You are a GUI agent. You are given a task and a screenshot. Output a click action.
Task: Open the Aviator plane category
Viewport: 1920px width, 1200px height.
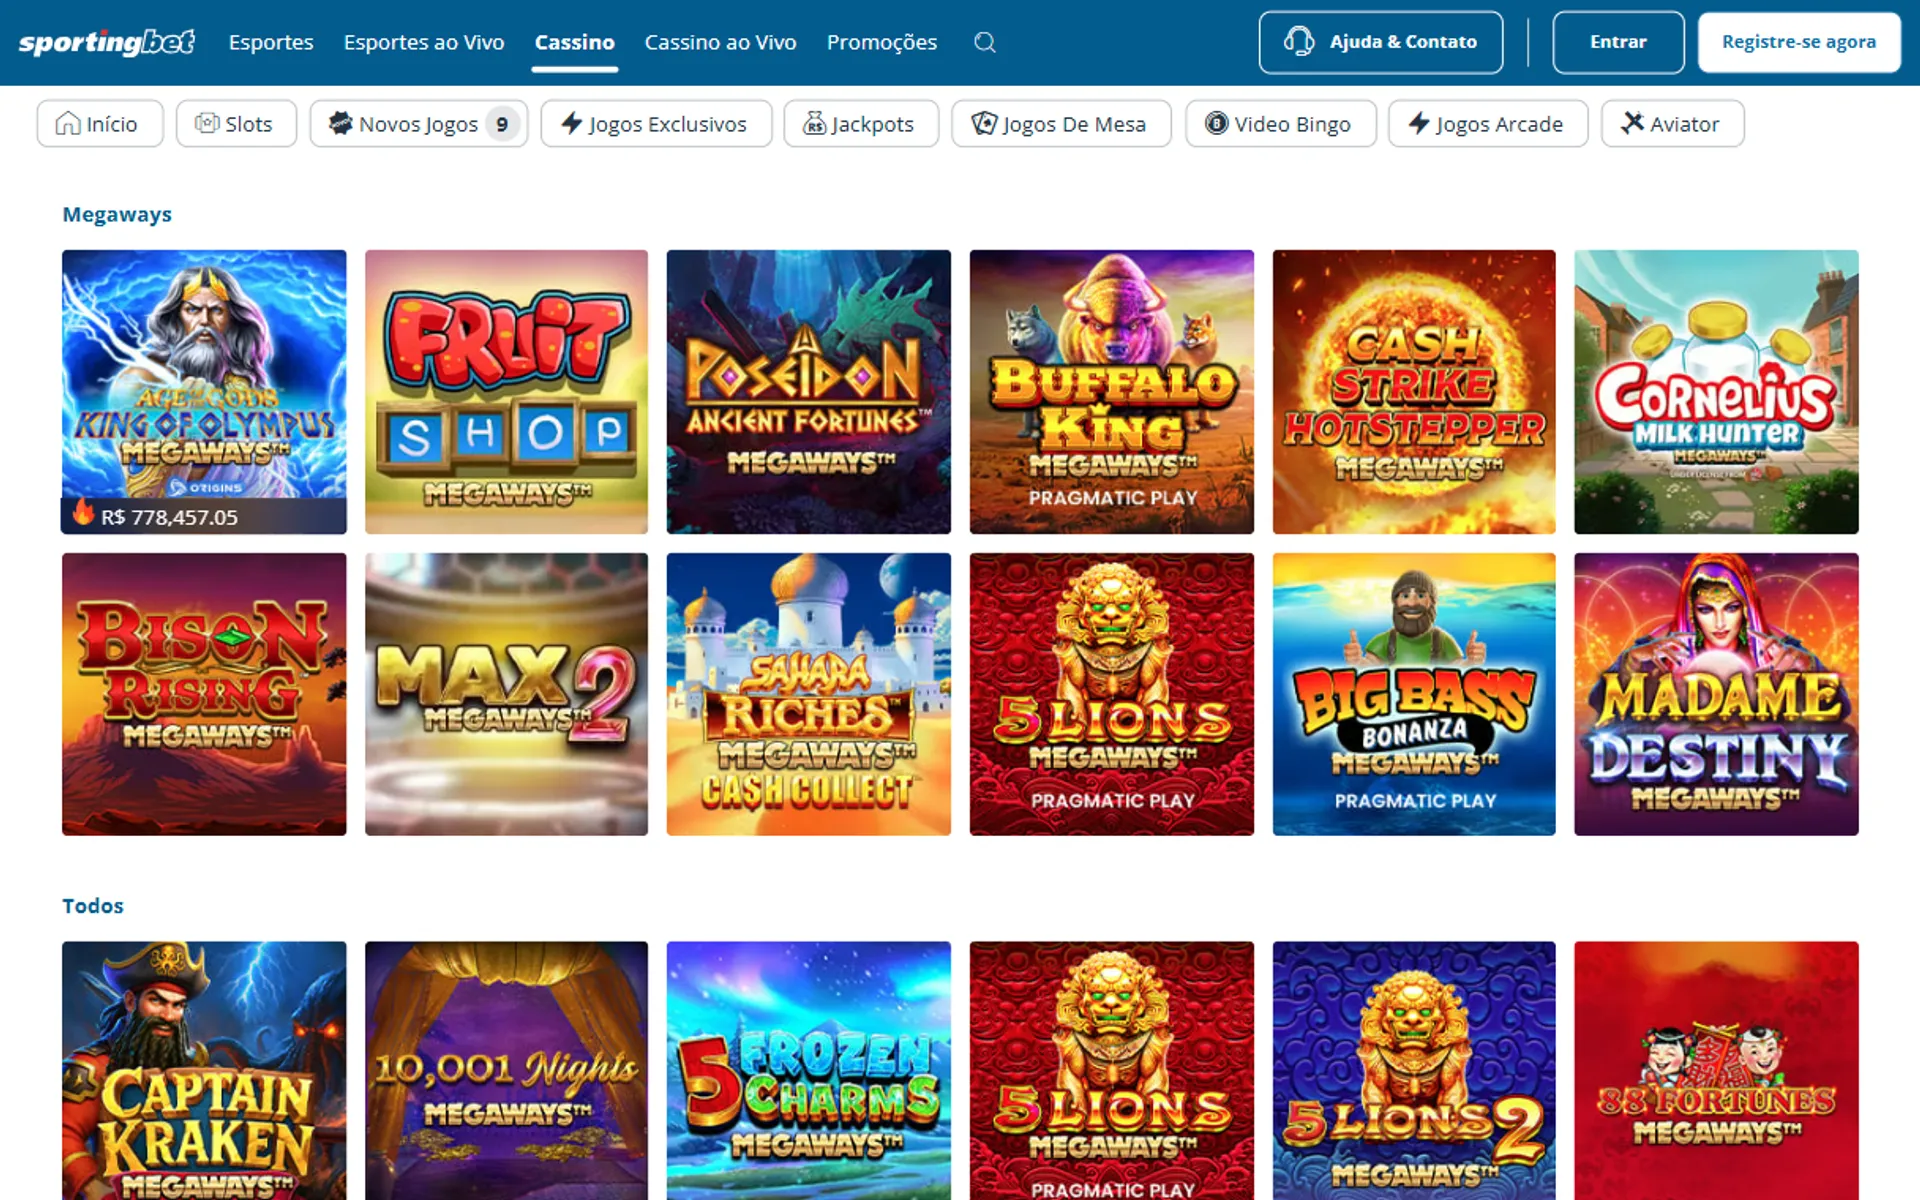pos(1672,124)
